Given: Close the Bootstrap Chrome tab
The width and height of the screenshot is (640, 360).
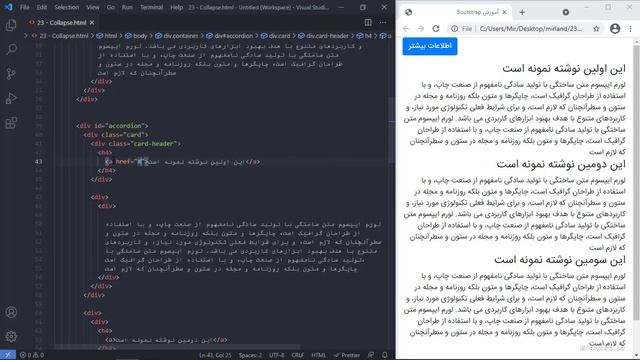Looking at the screenshot, I should [x=504, y=12].
